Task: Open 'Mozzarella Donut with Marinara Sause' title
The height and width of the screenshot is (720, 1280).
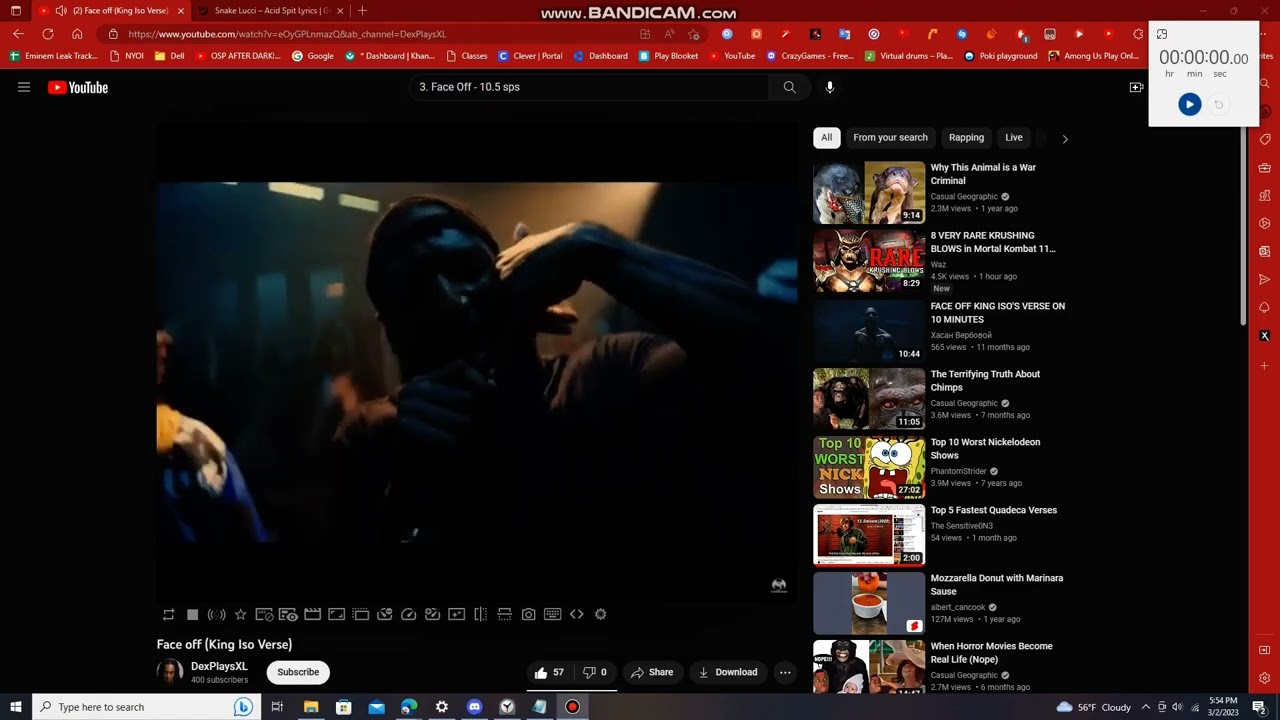Action: (997, 584)
